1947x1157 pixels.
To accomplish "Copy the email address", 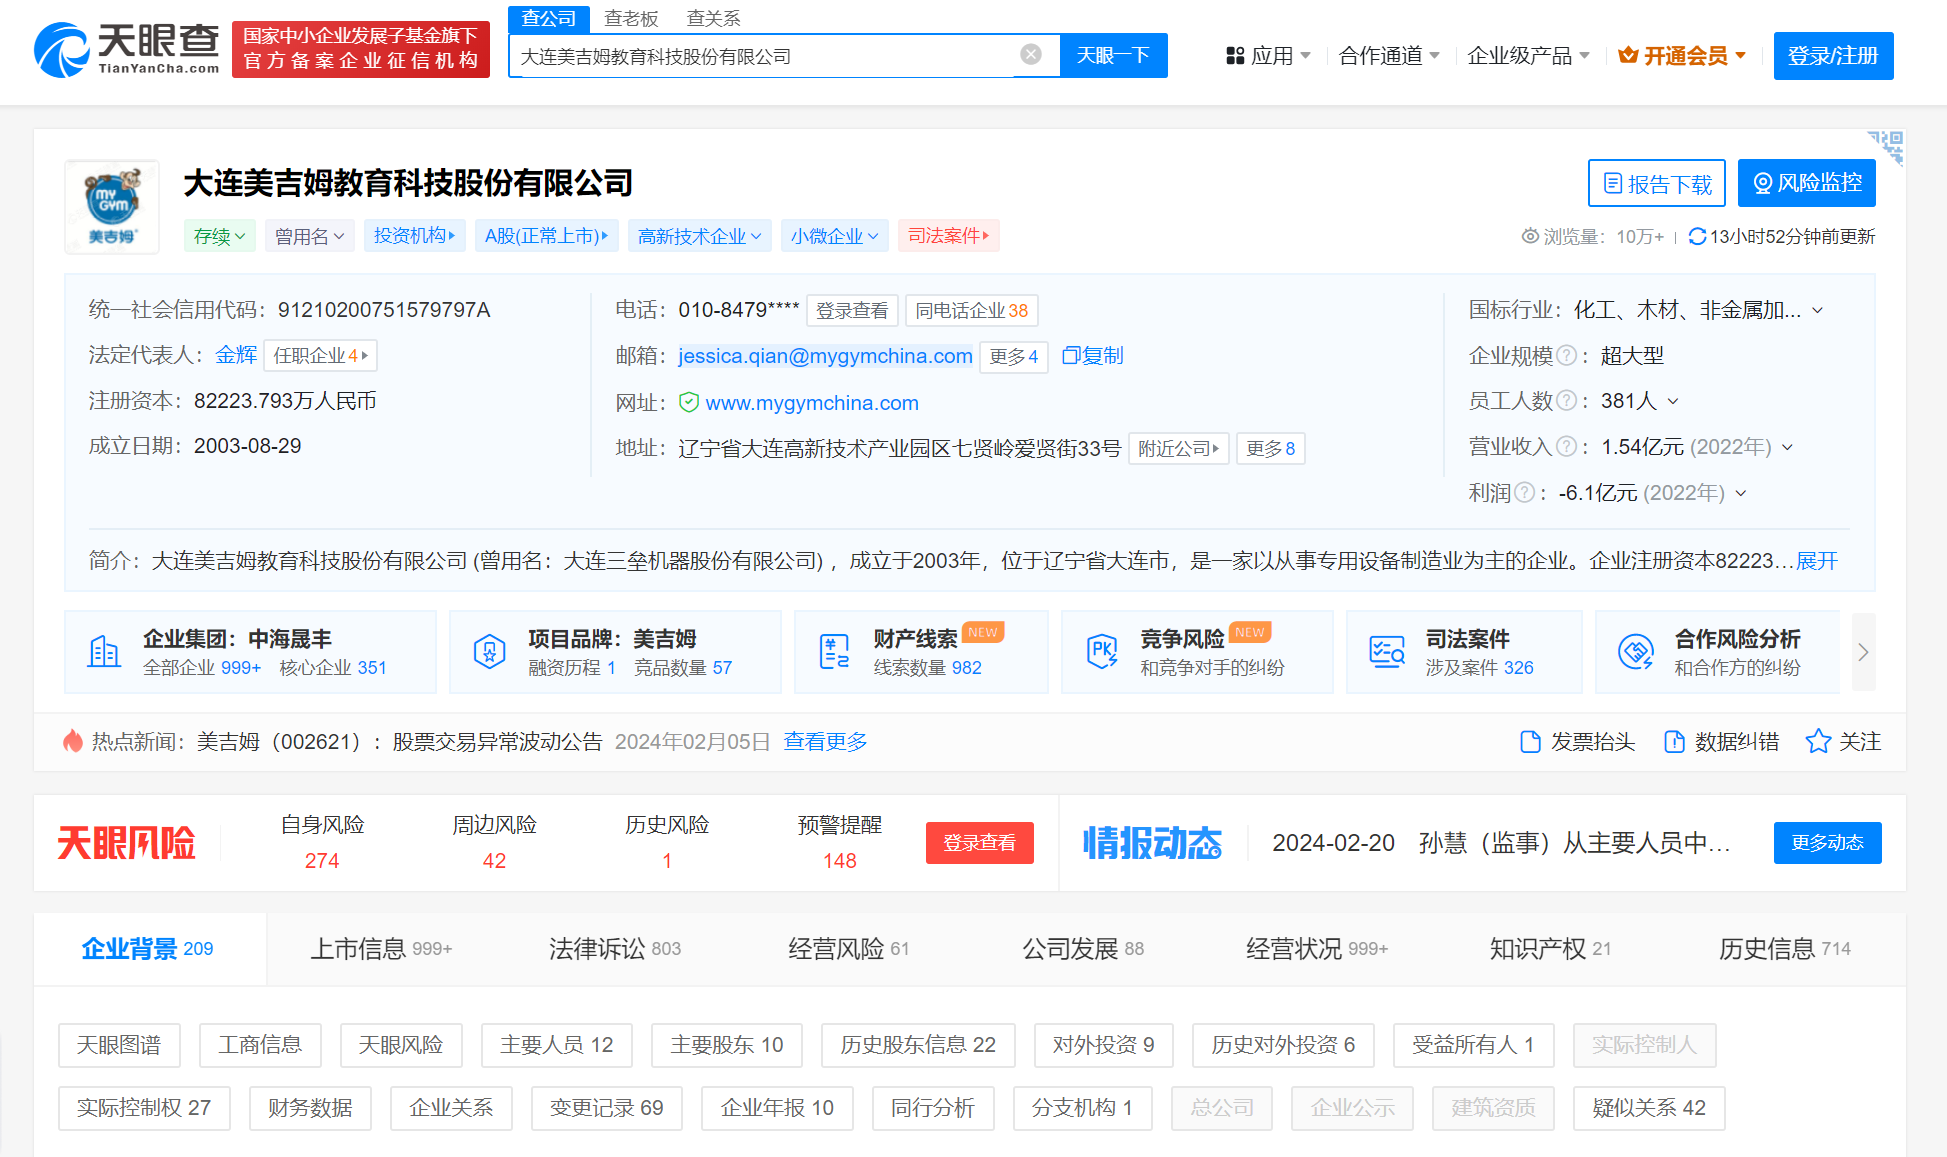I will pos(1092,356).
